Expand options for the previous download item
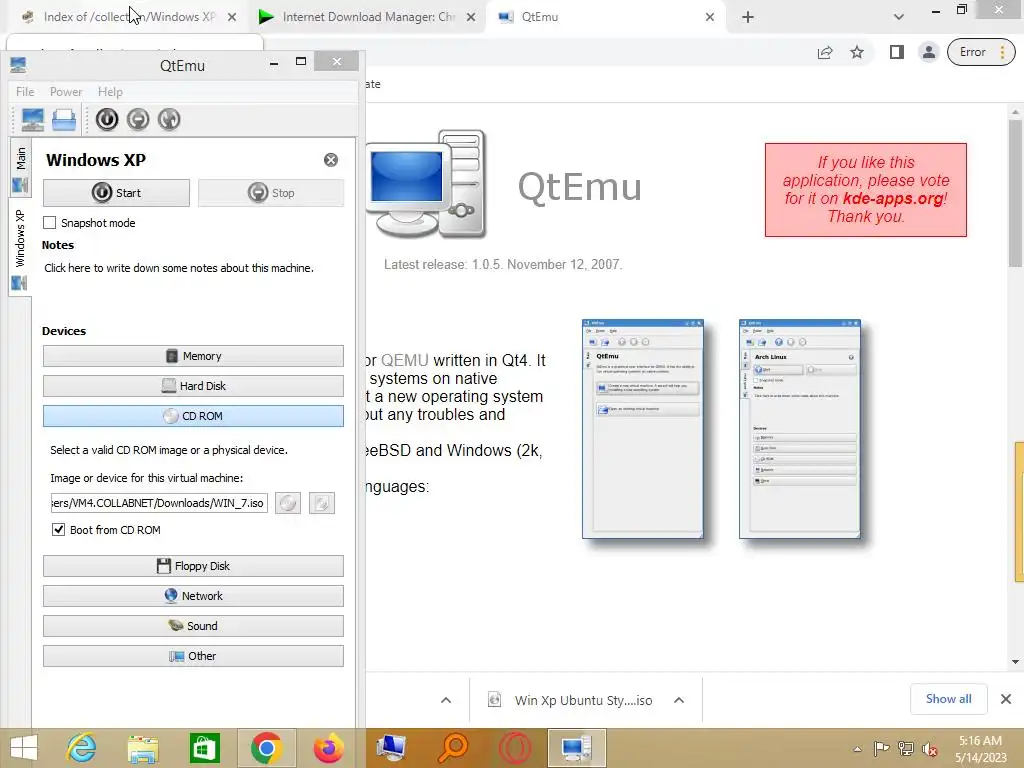 pos(446,701)
